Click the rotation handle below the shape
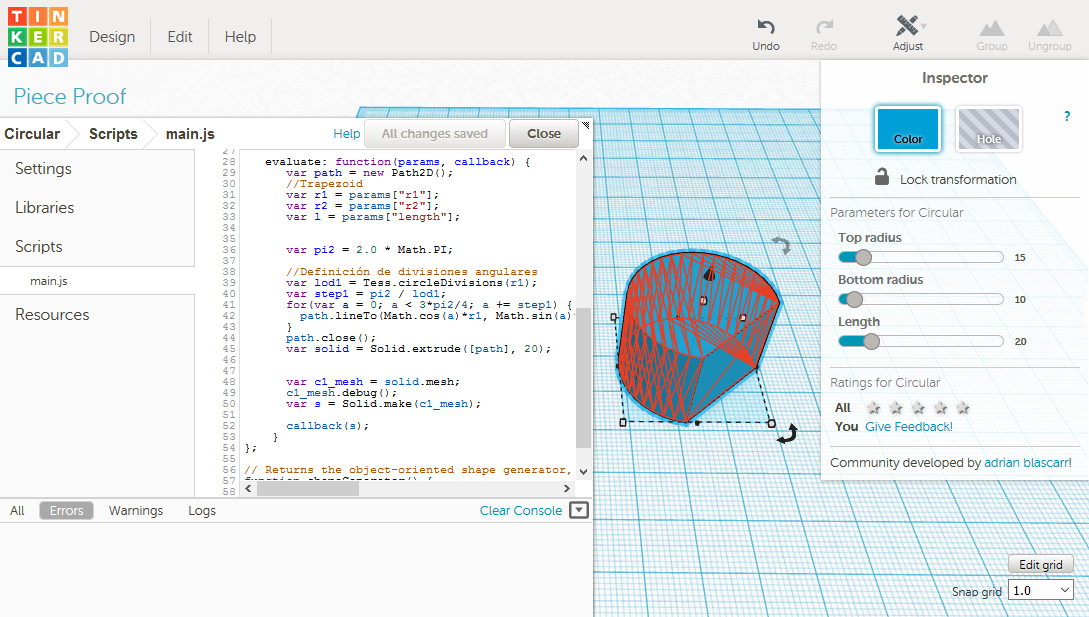 click(x=787, y=434)
